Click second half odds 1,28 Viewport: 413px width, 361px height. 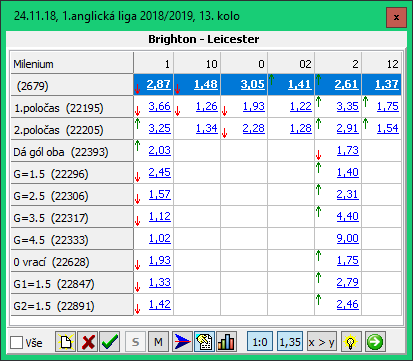click(301, 128)
